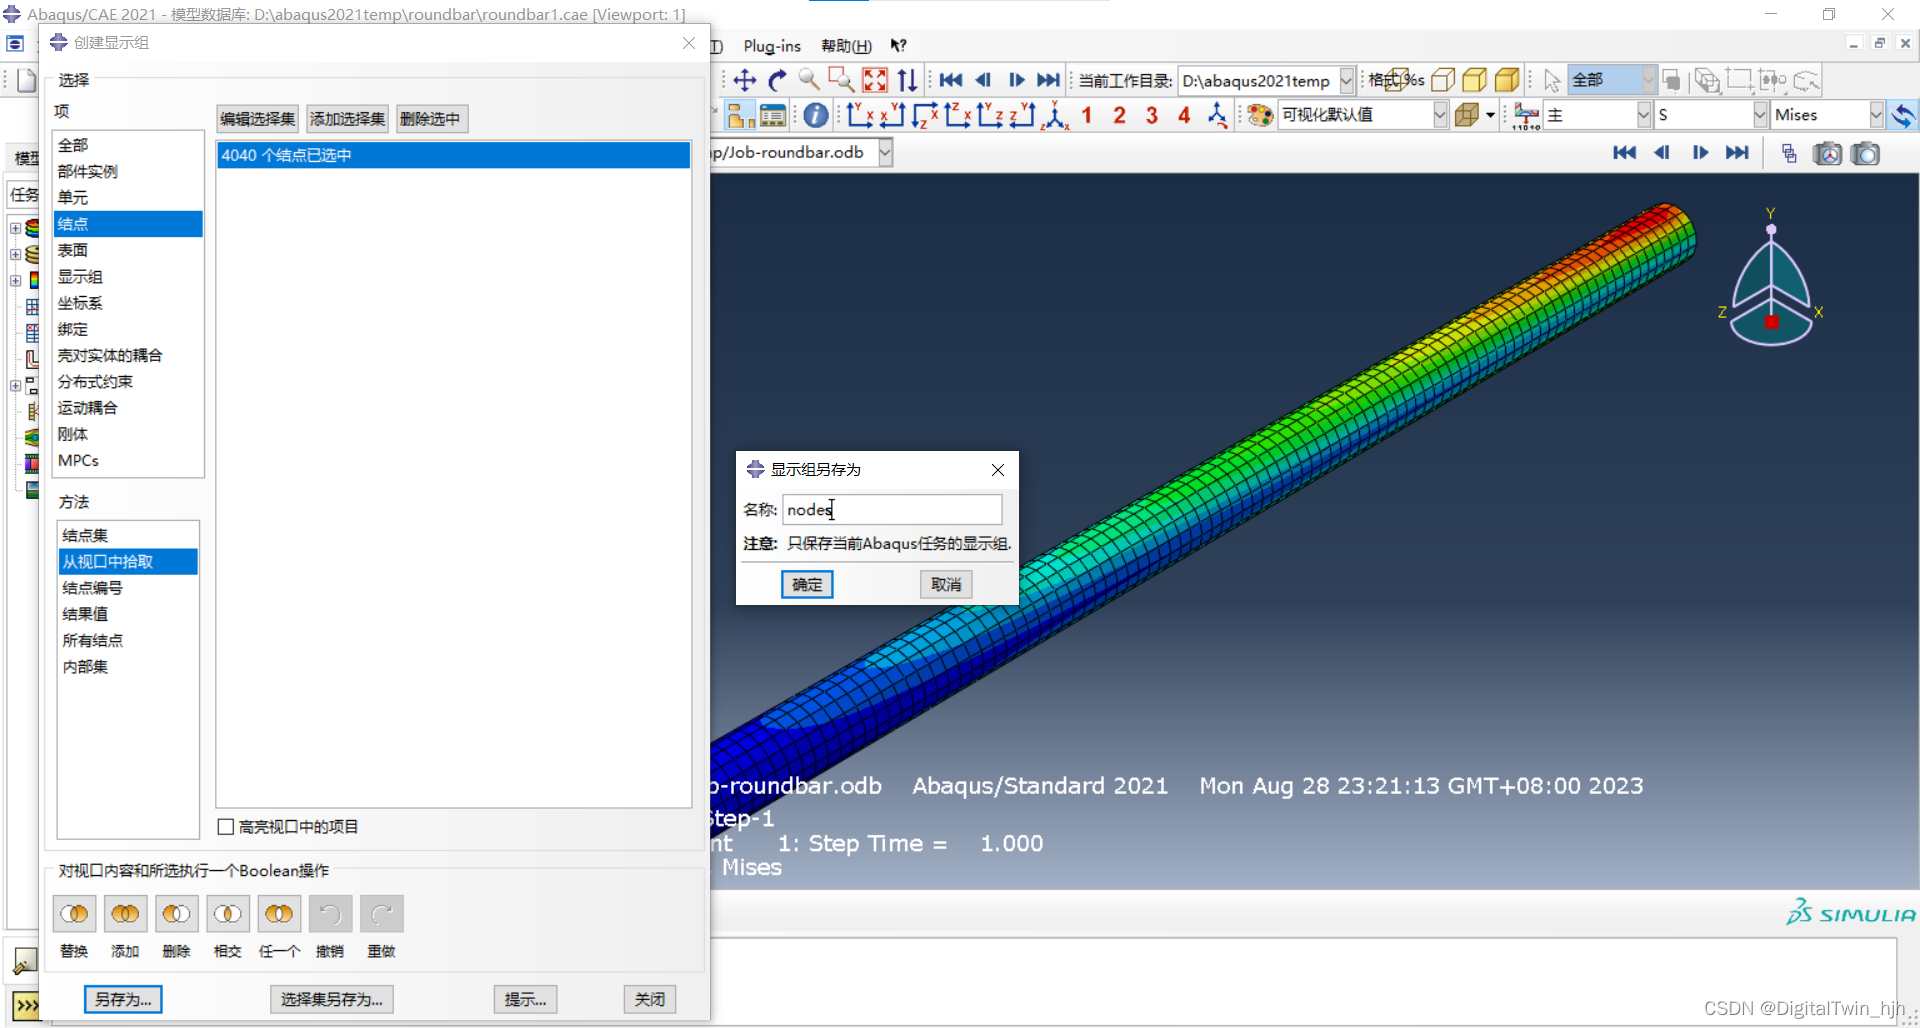The width and height of the screenshot is (1920, 1028).
Task: Select 显示组 in the item list
Action: 128,277
